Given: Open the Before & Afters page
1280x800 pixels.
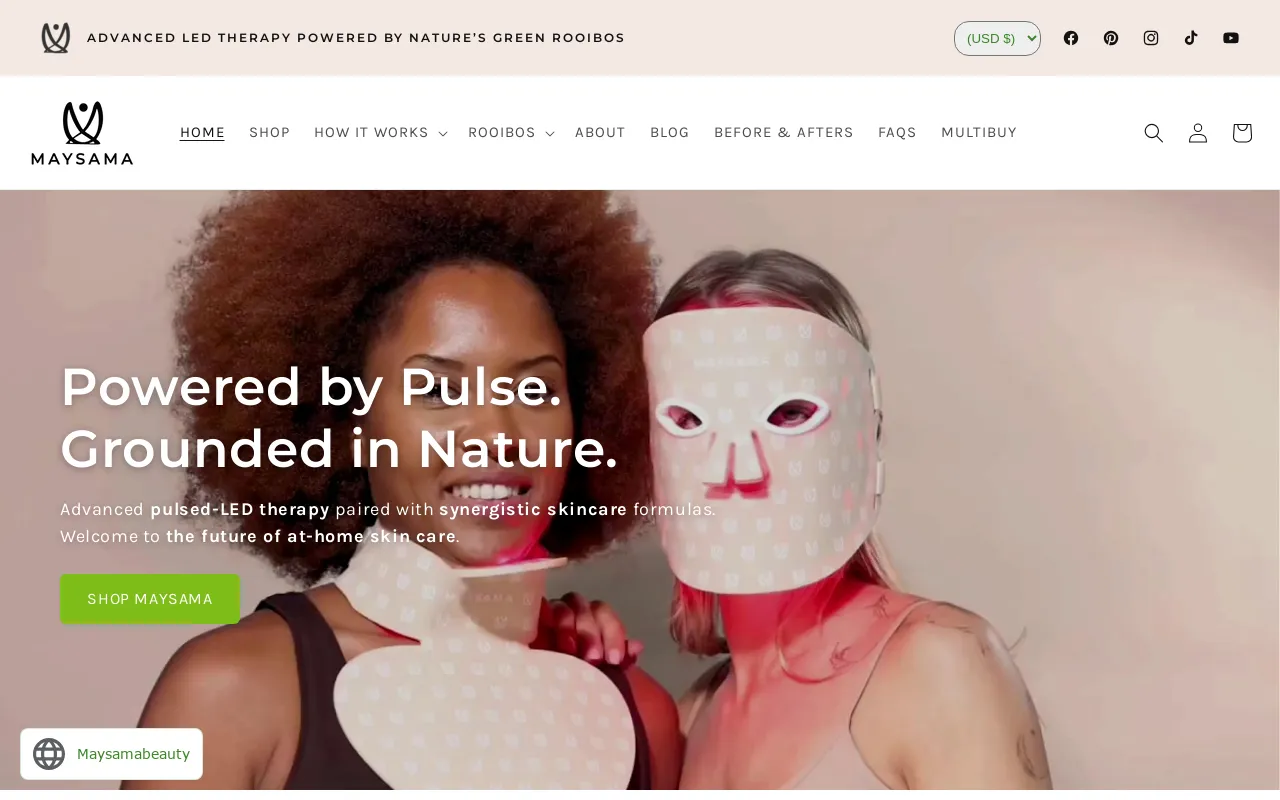Looking at the screenshot, I should (784, 133).
